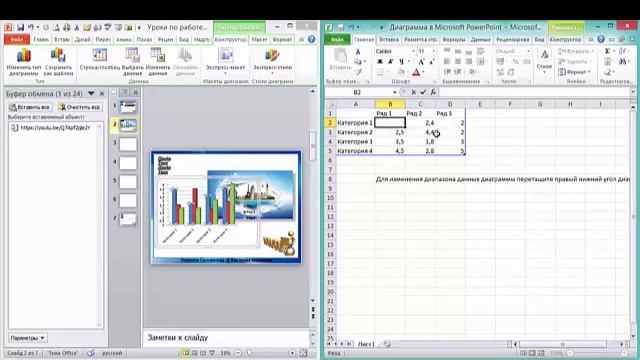
Task: Click Normal view icon in PowerPoint status bar
Action: pyautogui.click(x=186, y=353)
